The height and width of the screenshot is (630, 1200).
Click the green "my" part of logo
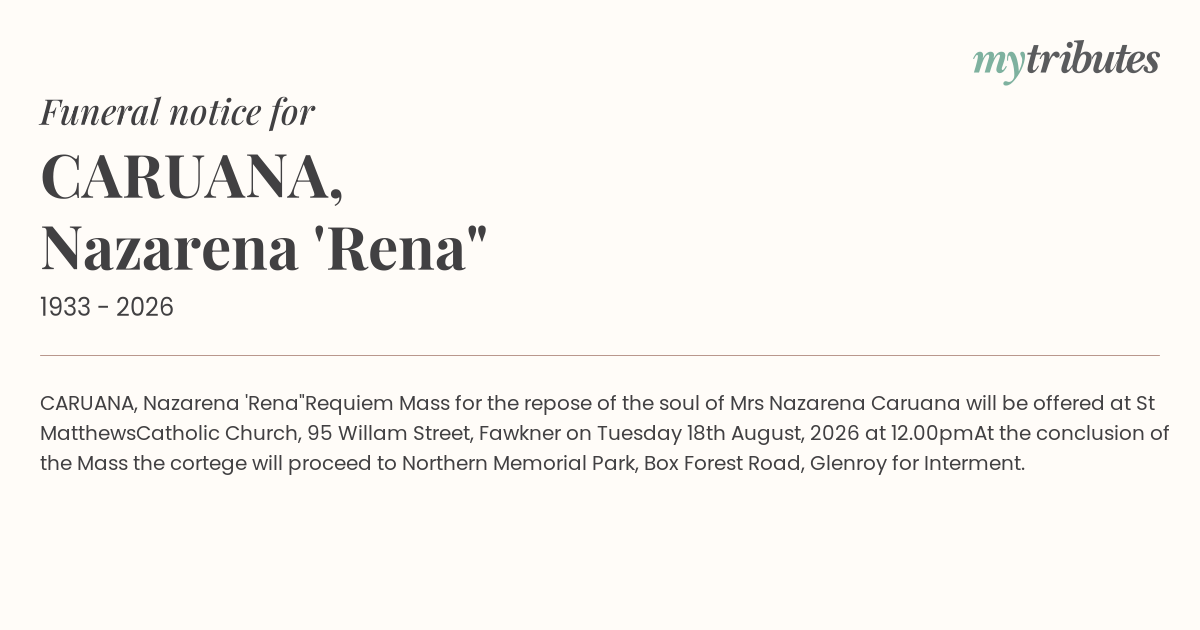click(x=999, y=64)
